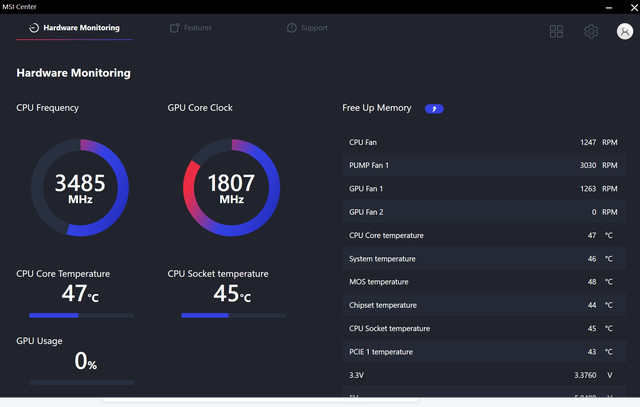Minimize the MSI Center window
This screenshot has width=640, height=407.
tap(609, 7)
